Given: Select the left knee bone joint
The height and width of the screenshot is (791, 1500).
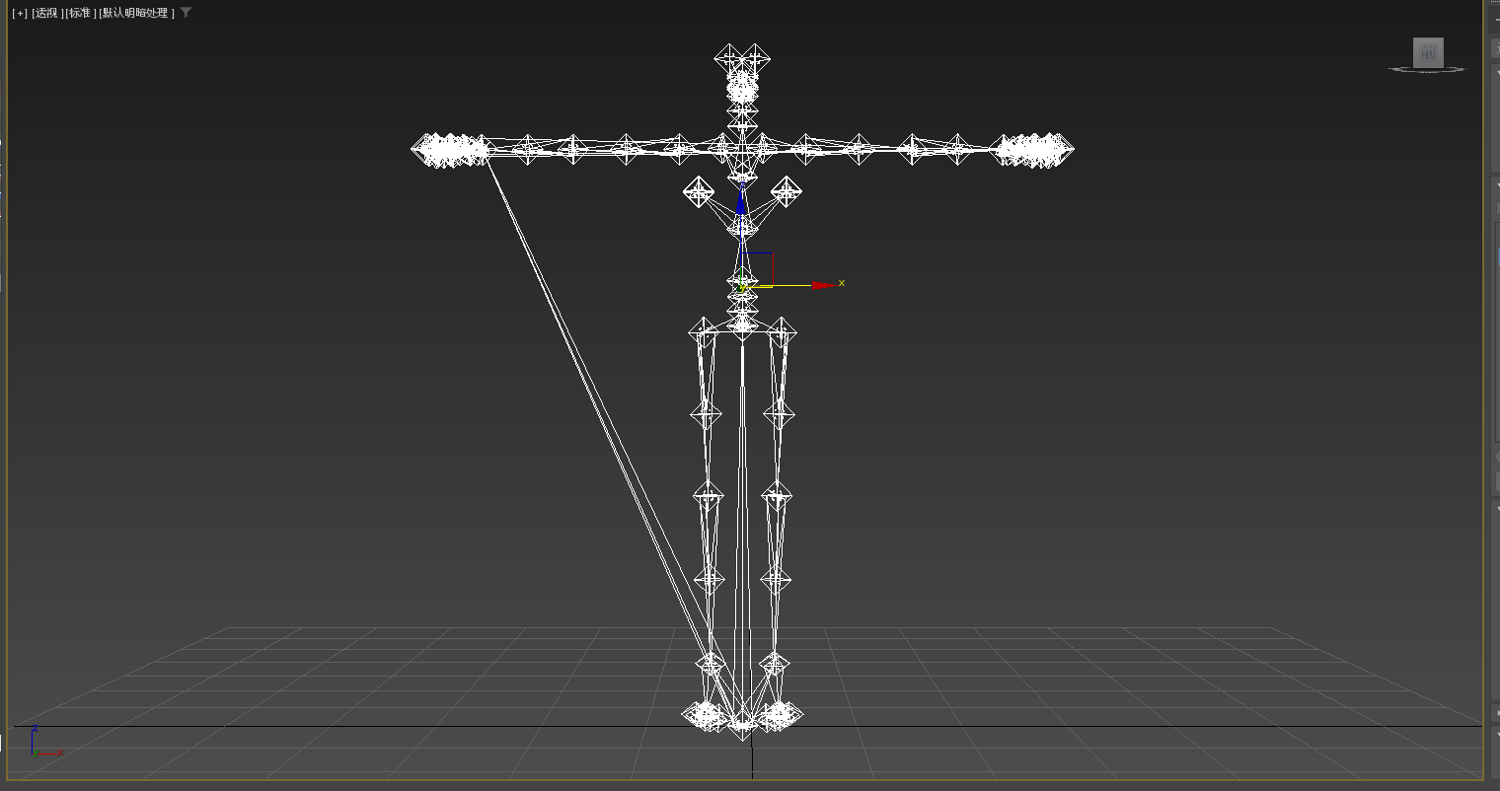Looking at the screenshot, I should pyautogui.click(x=708, y=494).
